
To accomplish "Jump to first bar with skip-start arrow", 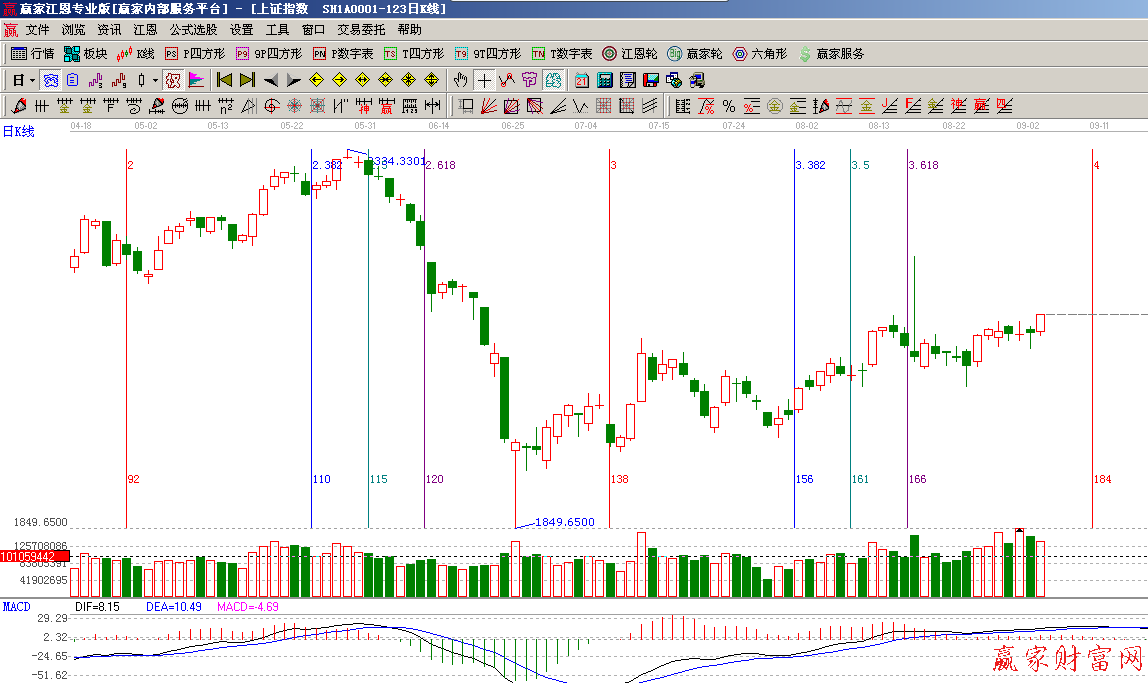I will (x=224, y=80).
